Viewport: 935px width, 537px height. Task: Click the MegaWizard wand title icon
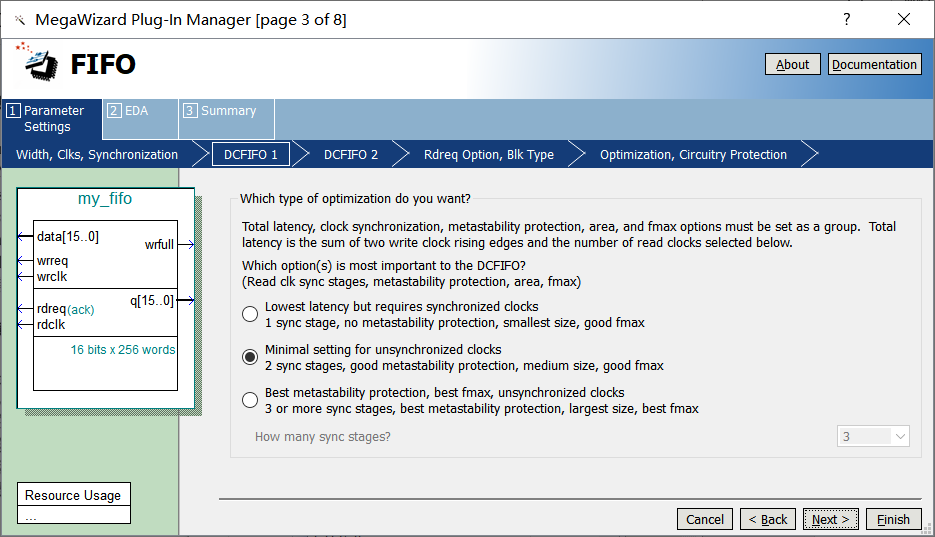click(x=19, y=20)
